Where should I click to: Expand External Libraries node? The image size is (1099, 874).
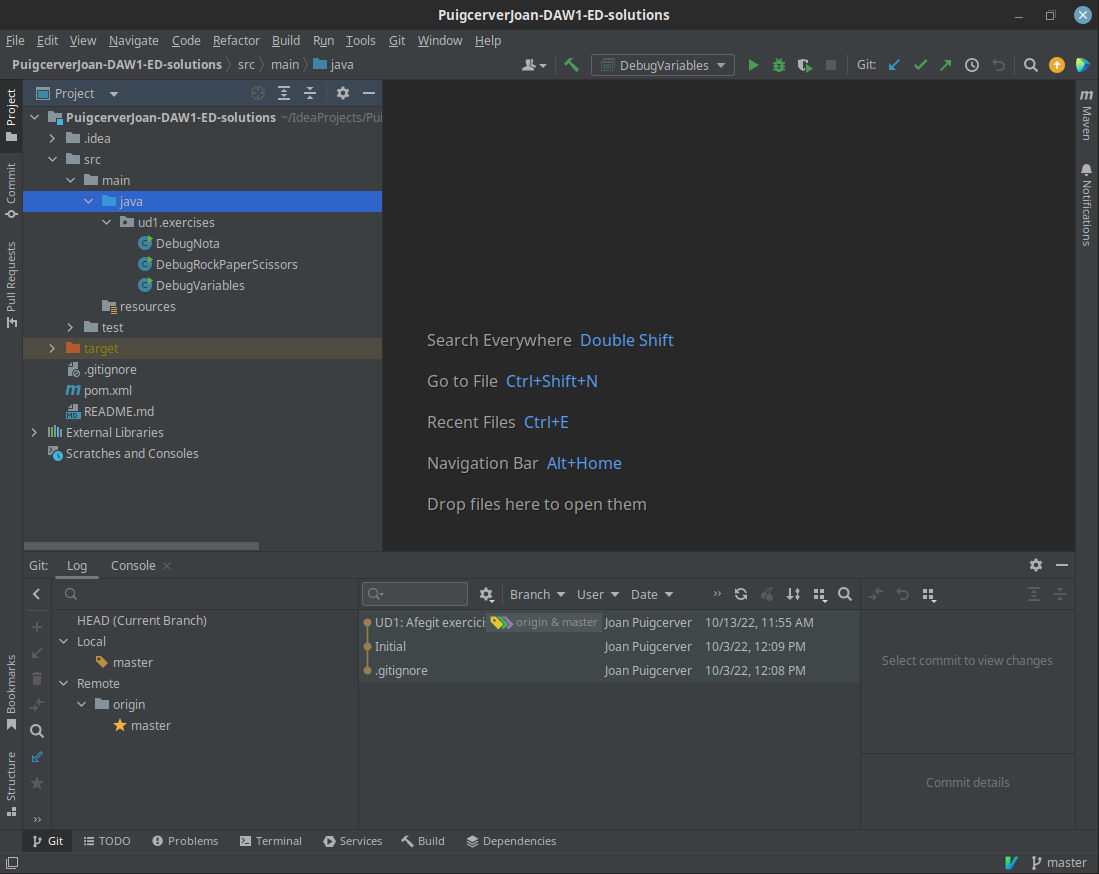pyautogui.click(x=34, y=432)
